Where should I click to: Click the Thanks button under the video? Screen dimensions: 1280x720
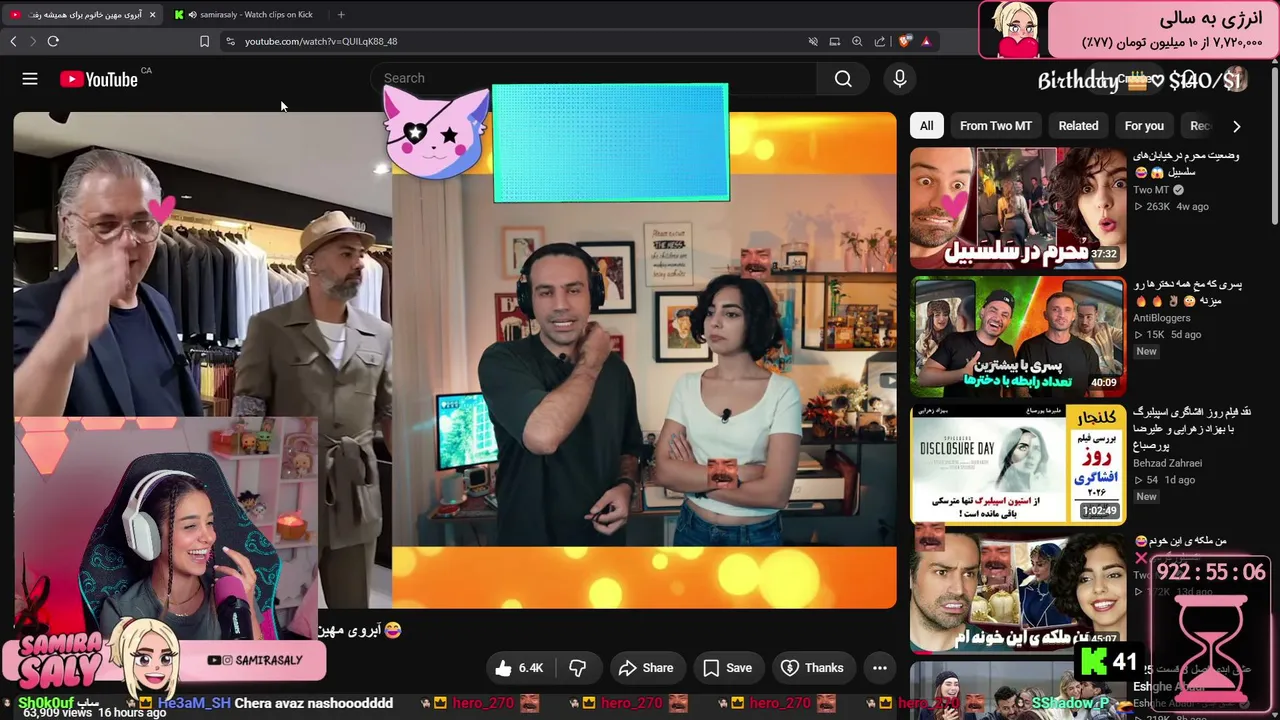point(812,668)
